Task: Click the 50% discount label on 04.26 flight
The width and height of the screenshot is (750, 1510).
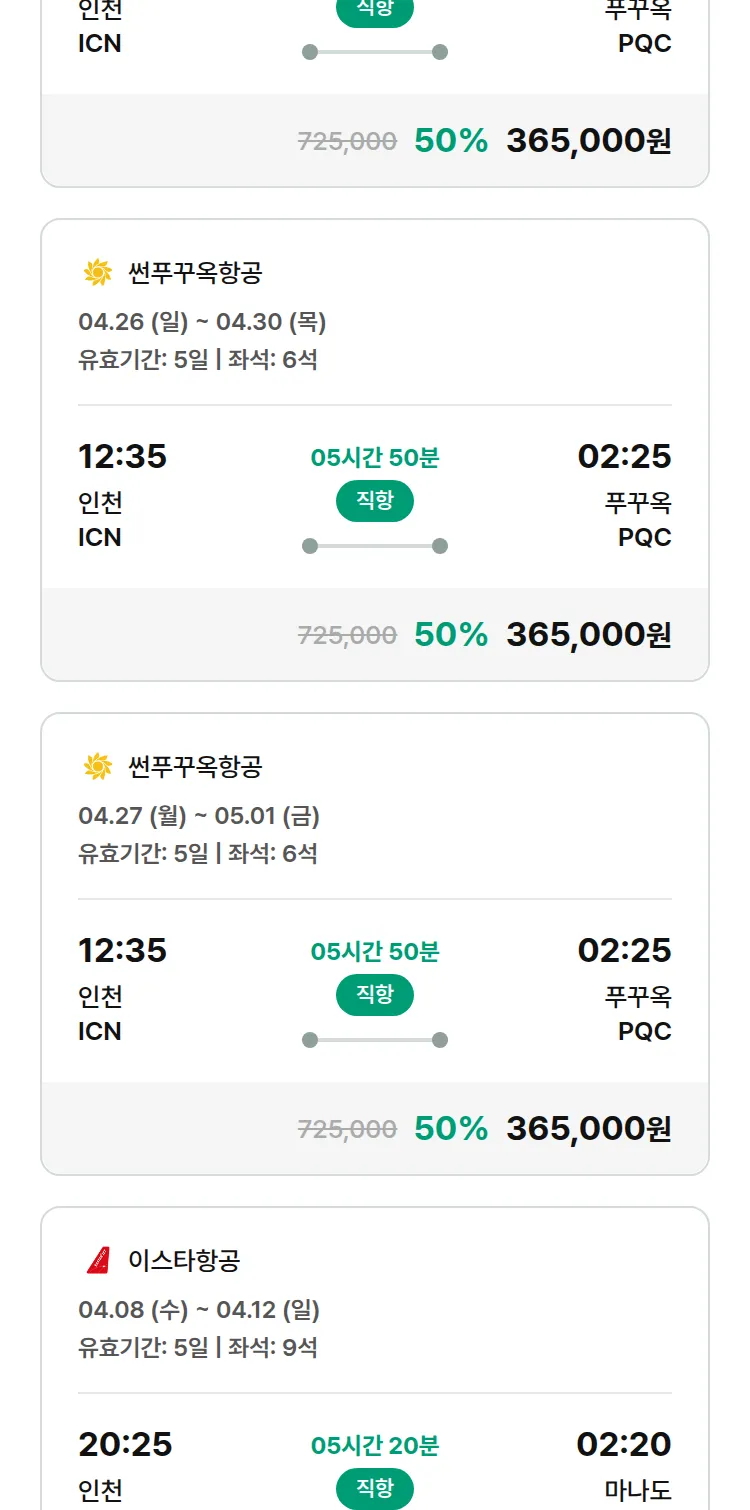Action: 451,635
